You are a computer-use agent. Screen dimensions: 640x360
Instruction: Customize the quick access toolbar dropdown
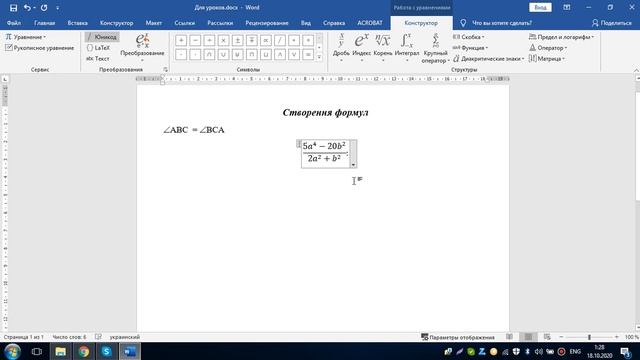coord(58,8)
